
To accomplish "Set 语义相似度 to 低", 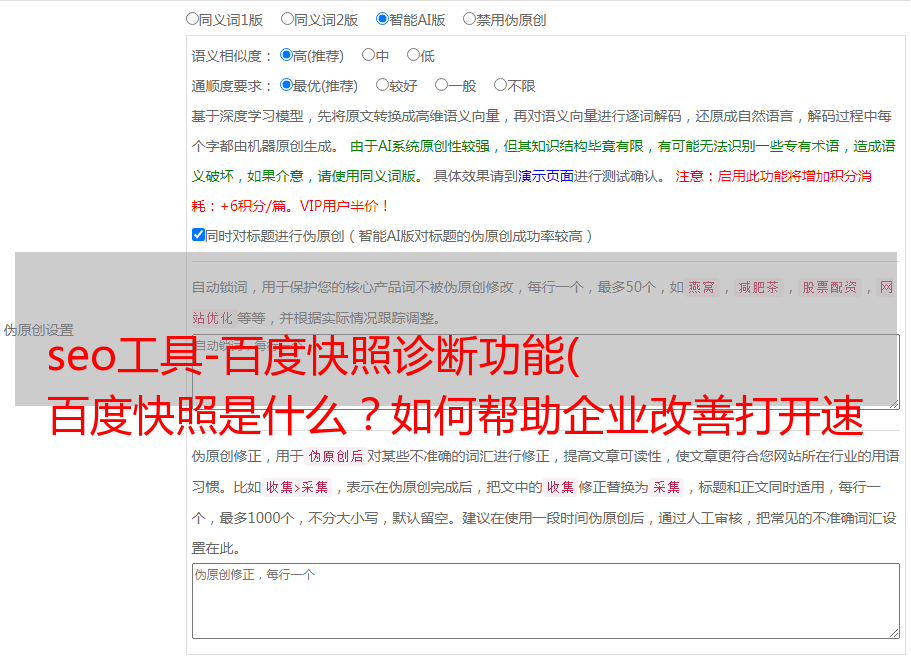I will tap(413, 55).
